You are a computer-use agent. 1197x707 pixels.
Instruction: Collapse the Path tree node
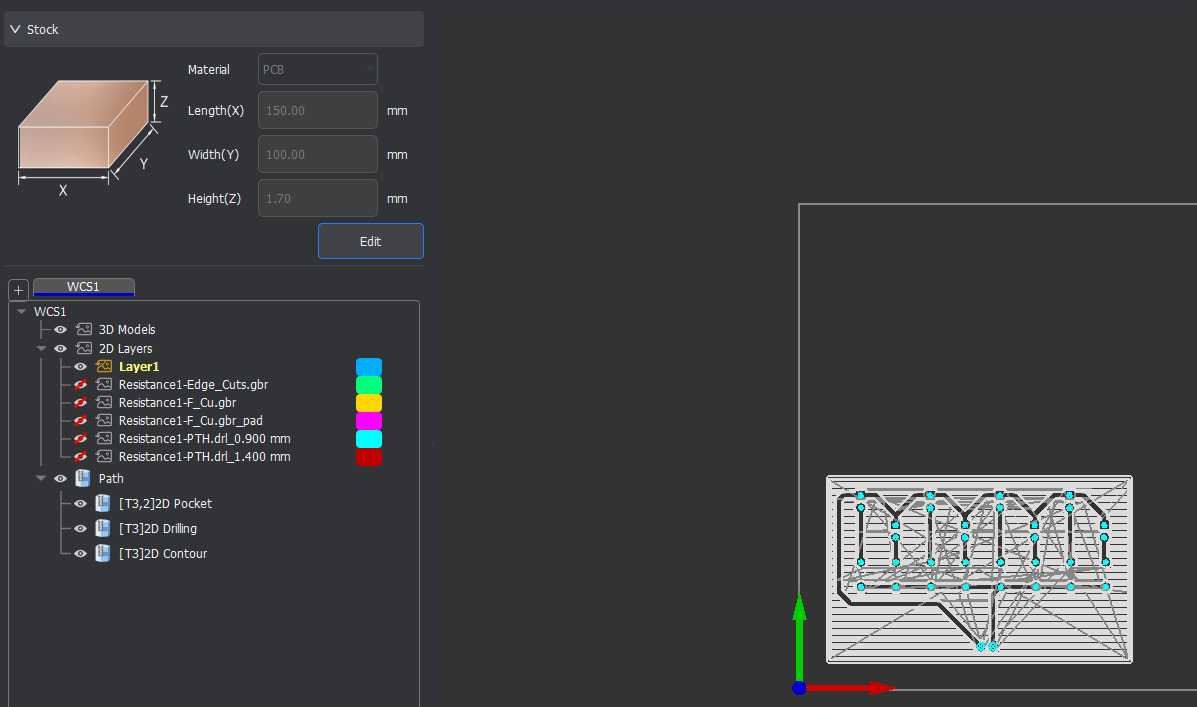click(x=41, y=479)
